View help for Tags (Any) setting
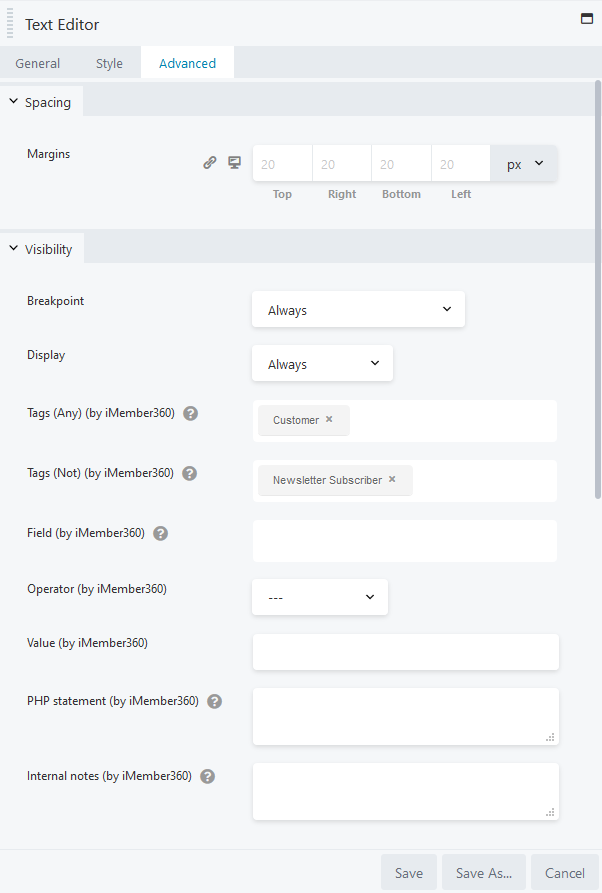Image resolution: width=602 pixels, height=893 pixels. coord(190,412)
